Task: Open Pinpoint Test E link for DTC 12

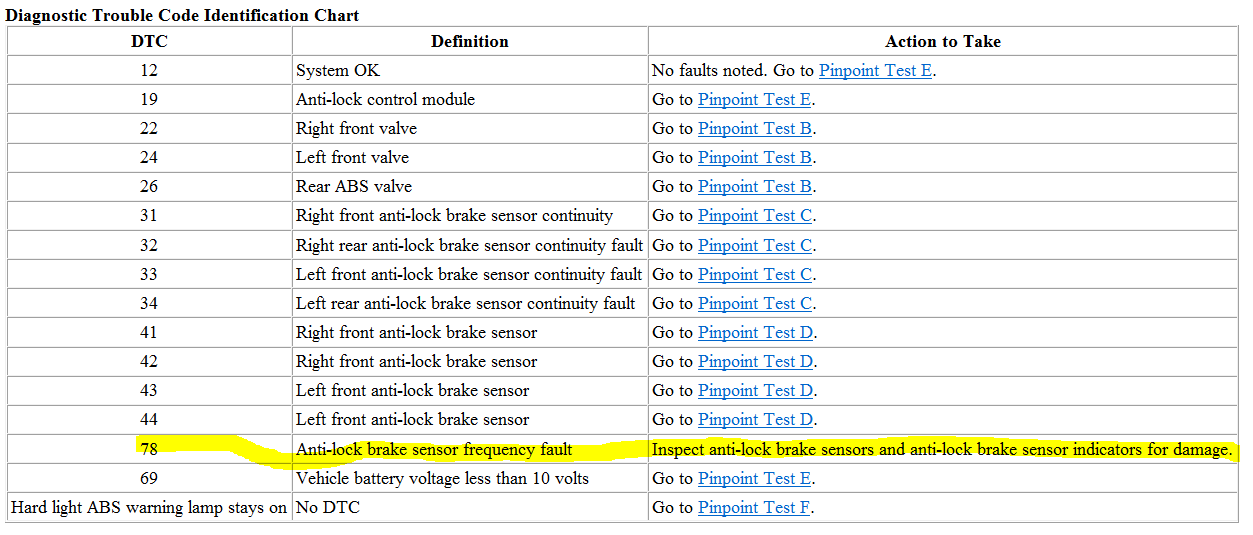Action: 875,70
